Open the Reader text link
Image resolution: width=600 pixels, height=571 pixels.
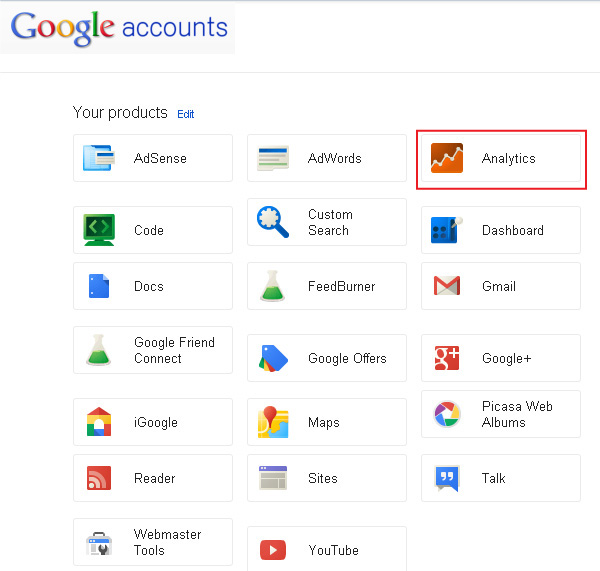pyautogui.click(x=154, y=478)
